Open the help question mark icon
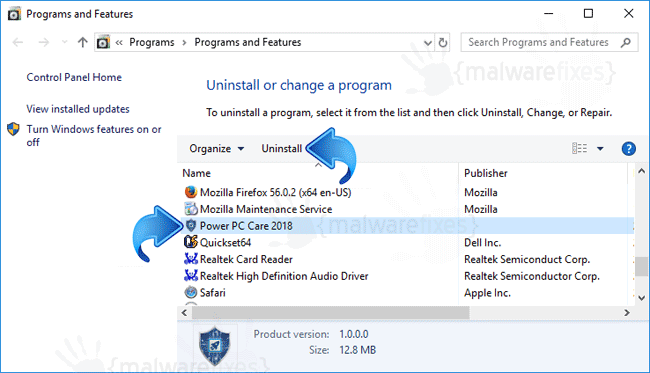Viewport: 650px width, 373px height. 628,148
